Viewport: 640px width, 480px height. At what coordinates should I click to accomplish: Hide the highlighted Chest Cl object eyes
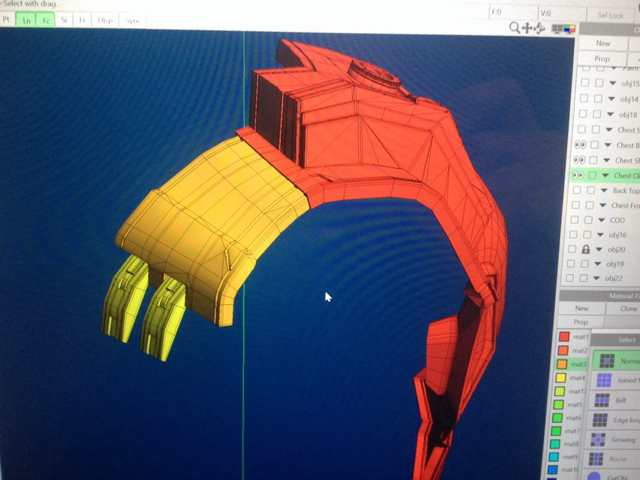coord(578,175)
